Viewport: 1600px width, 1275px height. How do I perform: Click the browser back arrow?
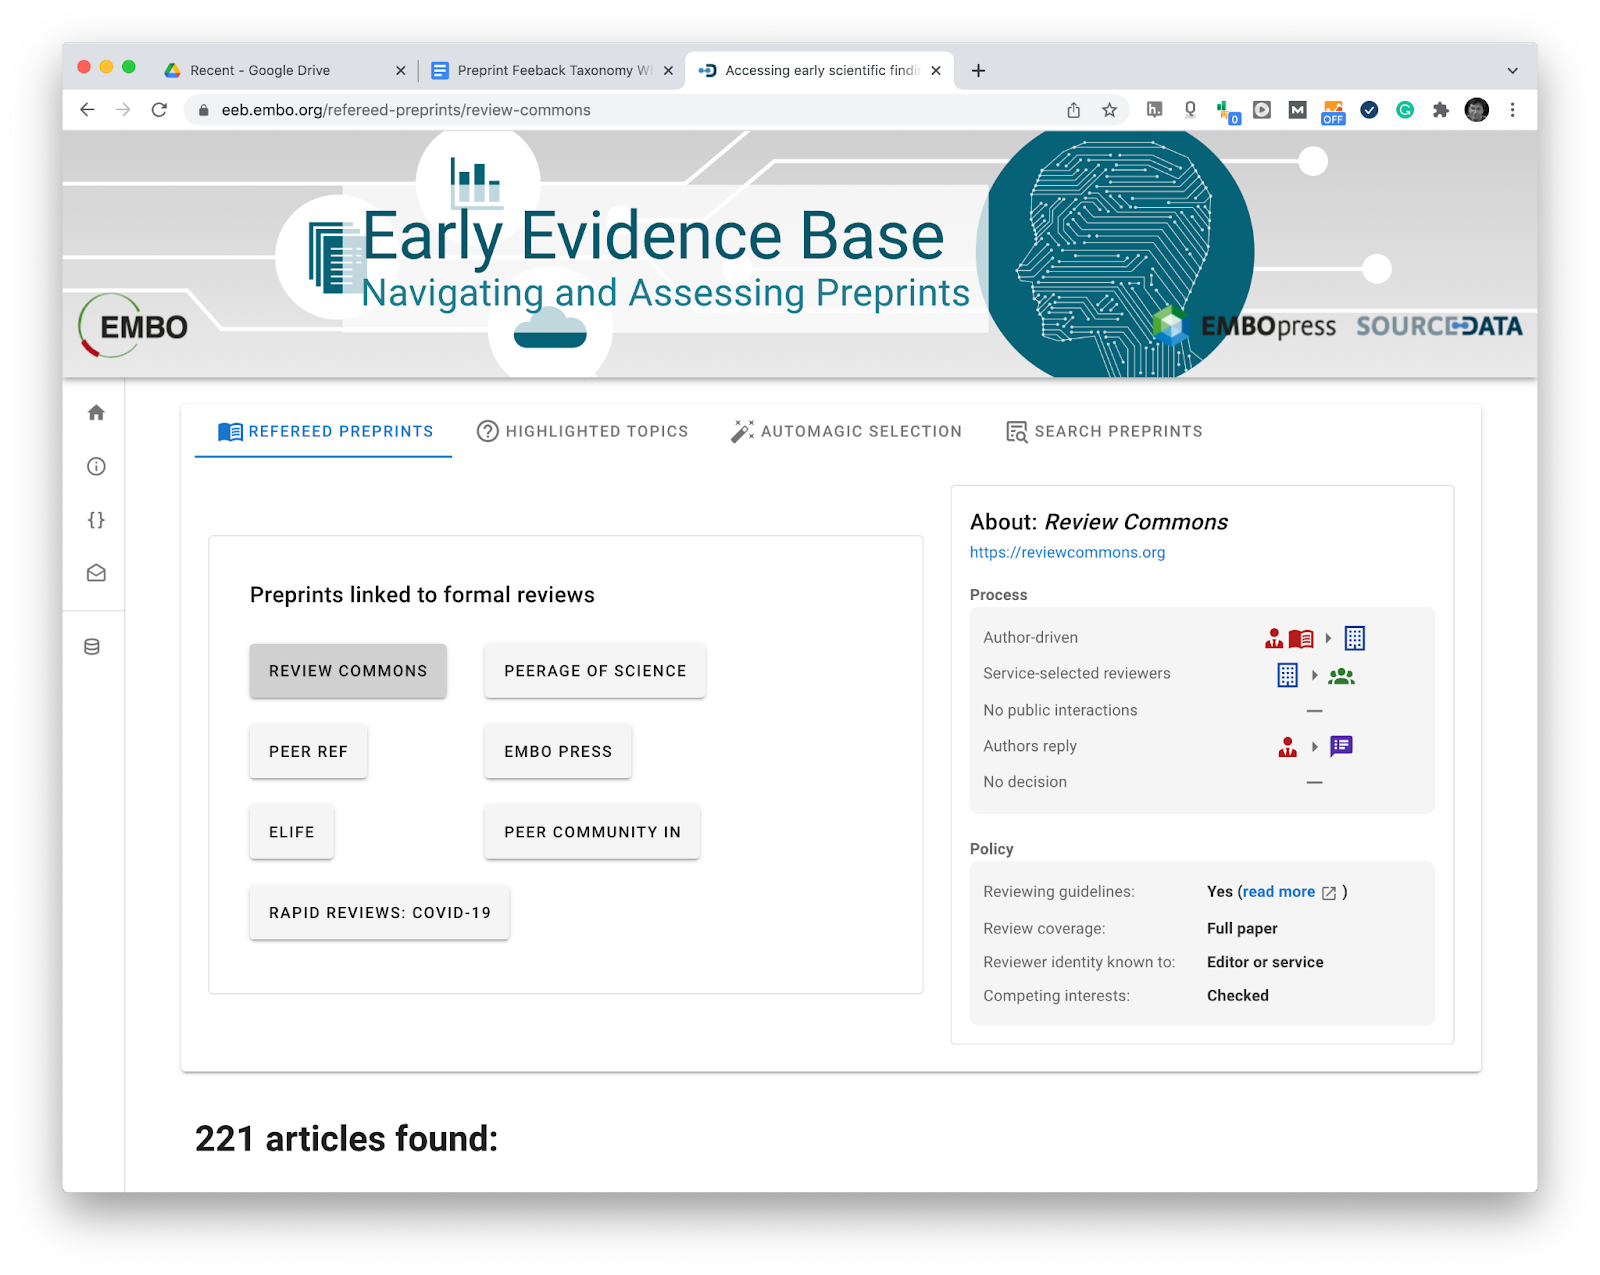pos(88,110)
